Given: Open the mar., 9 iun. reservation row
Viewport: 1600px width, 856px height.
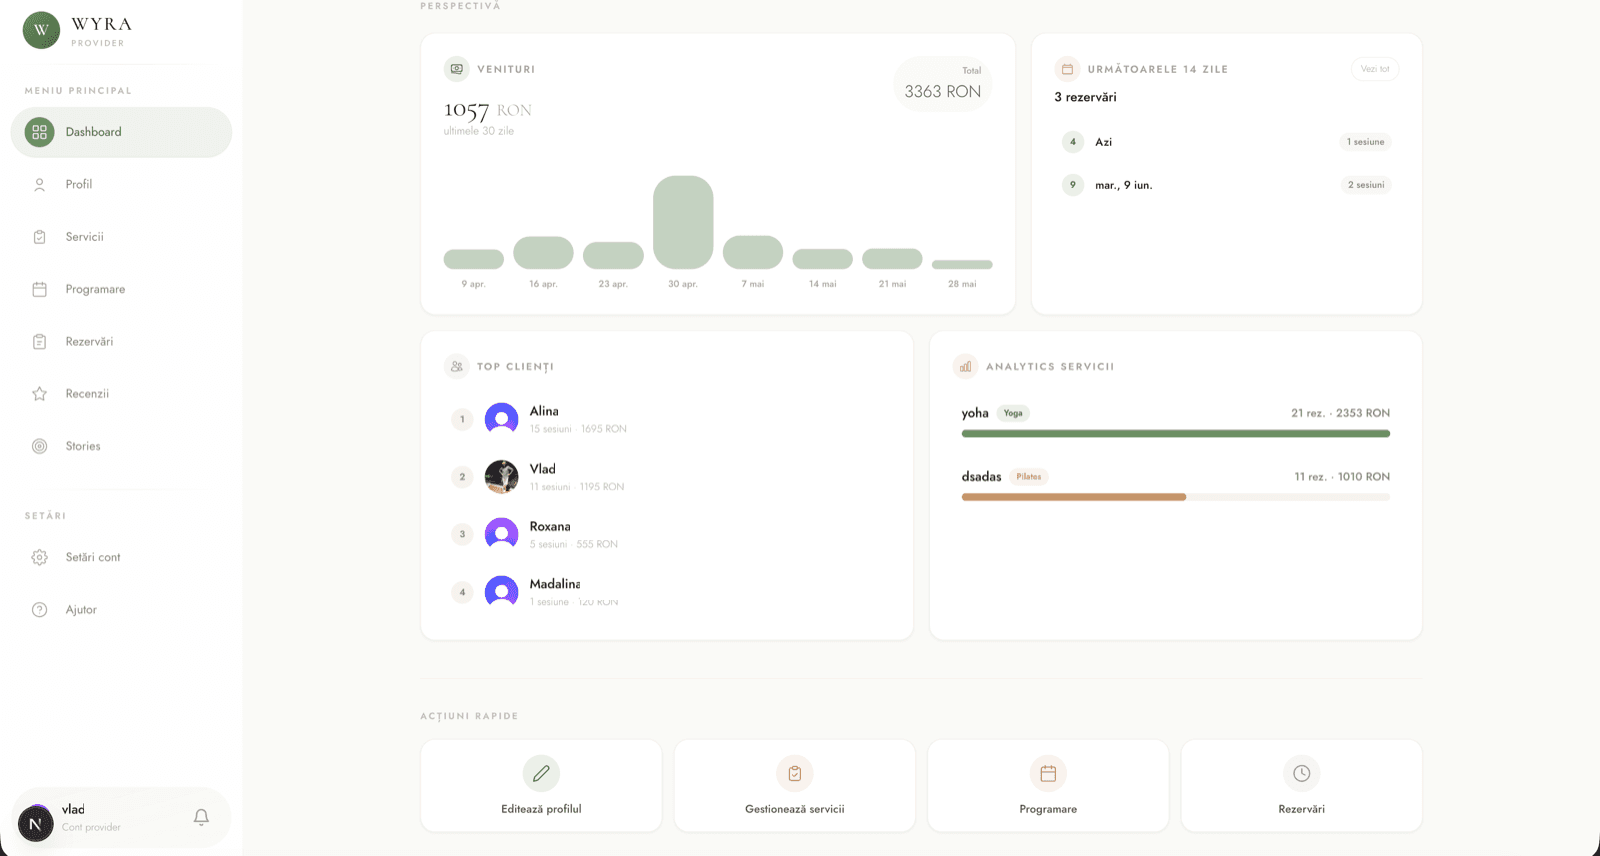Looking at the screenshot, I should 1227,185.
